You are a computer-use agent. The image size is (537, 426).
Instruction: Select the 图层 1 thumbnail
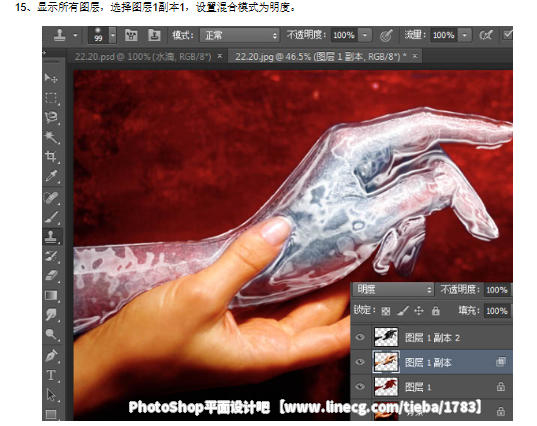(x=386, y=386)
